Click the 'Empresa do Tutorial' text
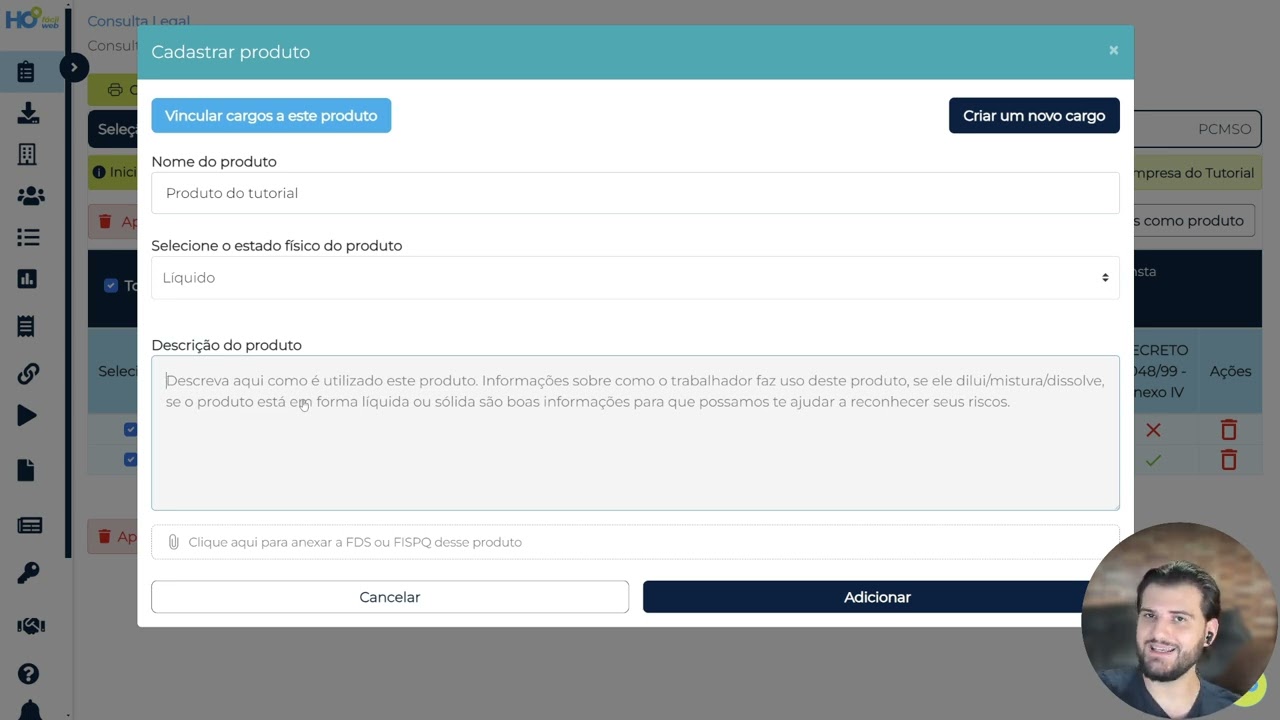 pyautogui.click(x=1194, y=173)
